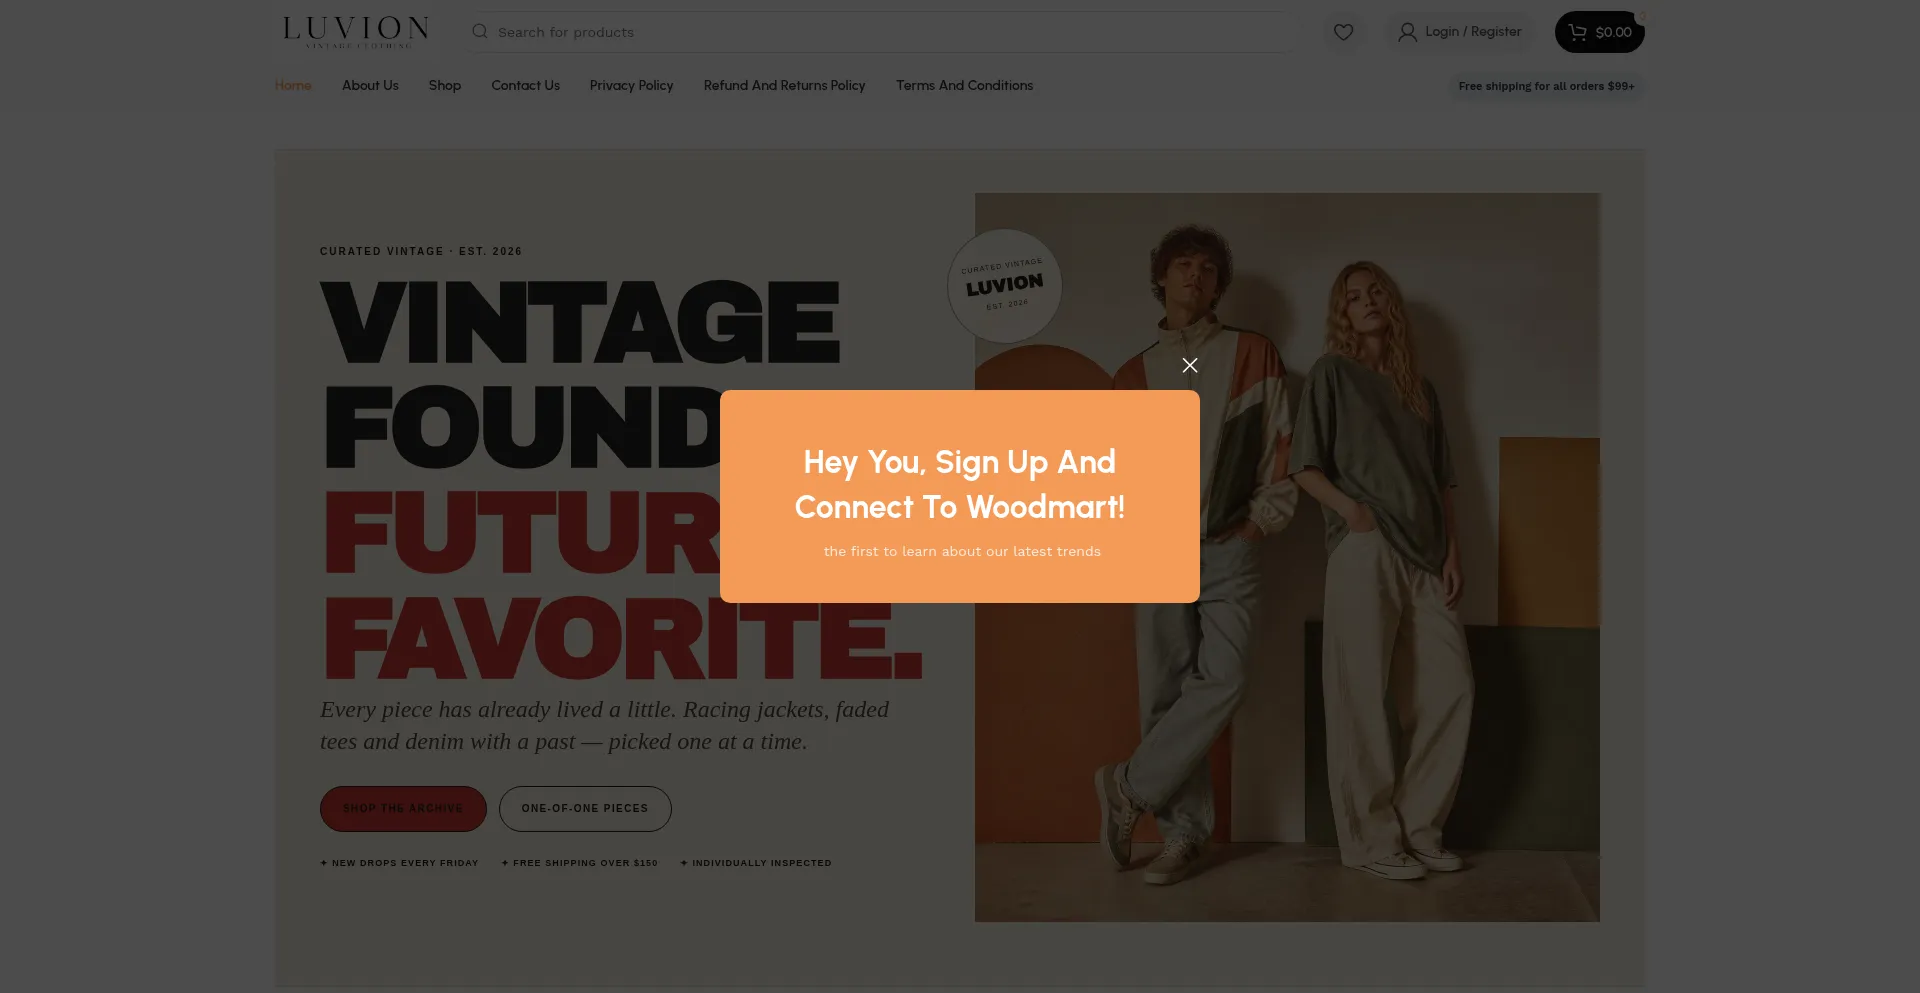
Task: Click 'INDIVIDUALLY INSPECTED' text
Action: [x=756, y=863]
